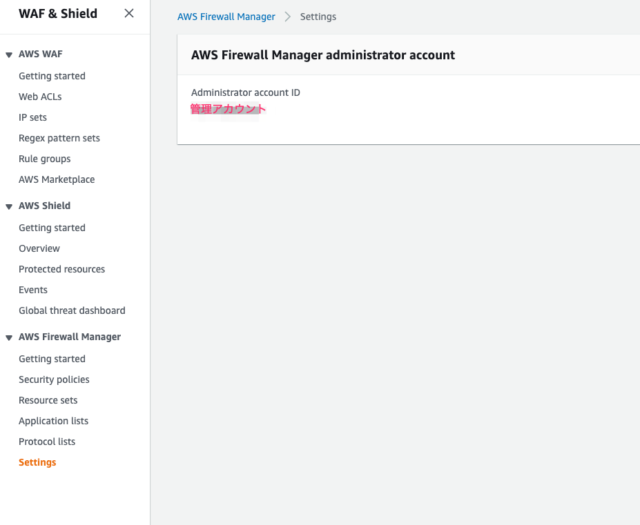640x525 pixels.
Task: Open Regex pattern sets
Action: [x=59, y=138]
